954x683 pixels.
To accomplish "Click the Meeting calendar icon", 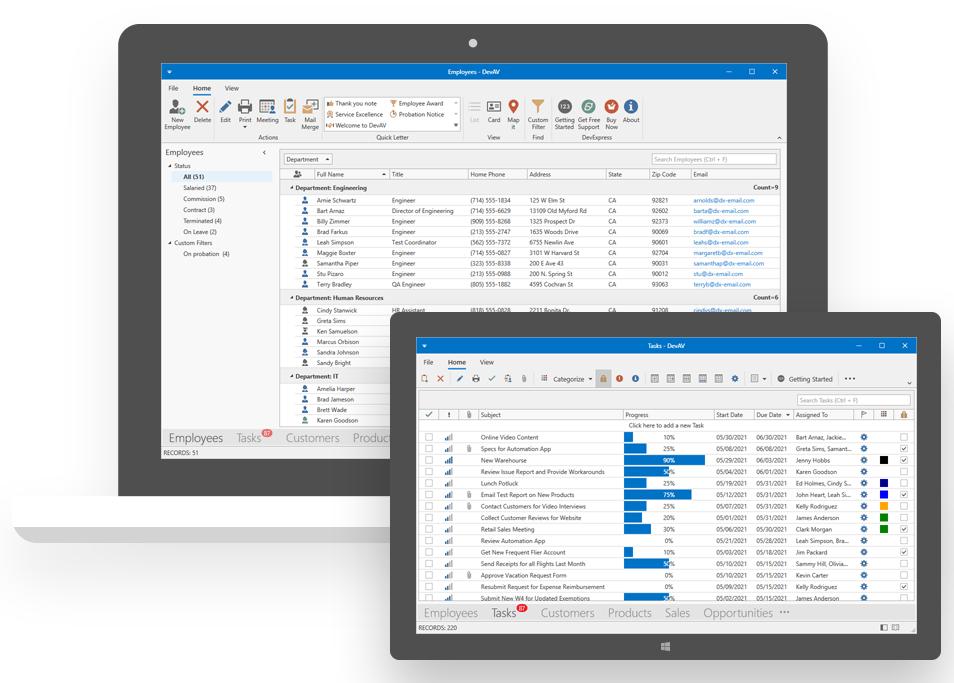I will click(x=267, y=107).
